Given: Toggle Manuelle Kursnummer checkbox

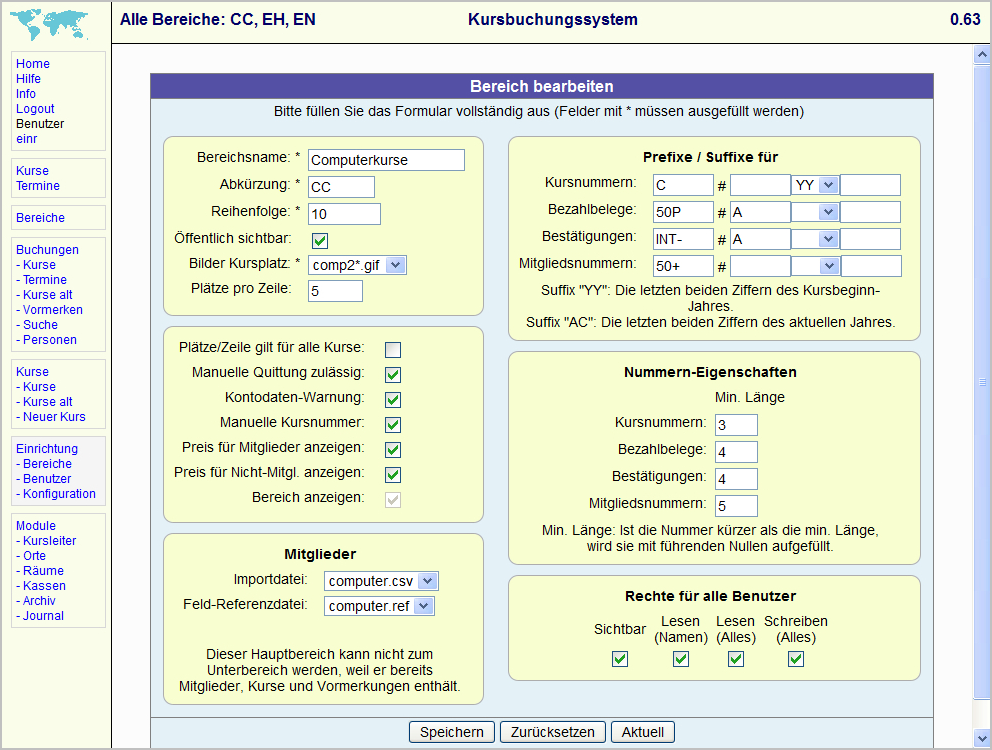Looking at the screenshot, I should [393, 425].
